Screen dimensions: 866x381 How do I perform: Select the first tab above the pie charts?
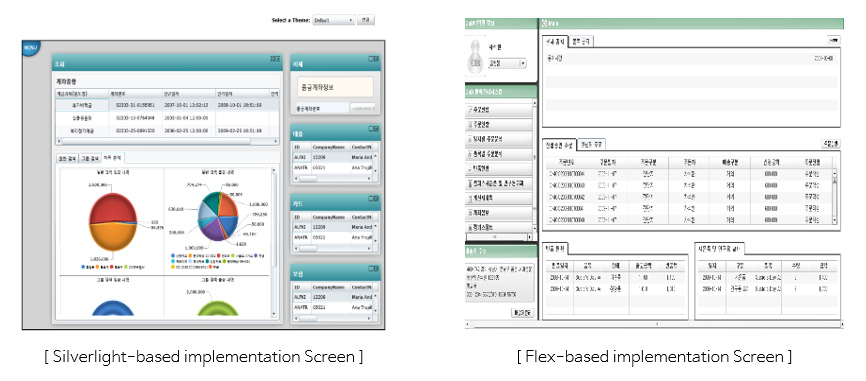coord(68,158)
